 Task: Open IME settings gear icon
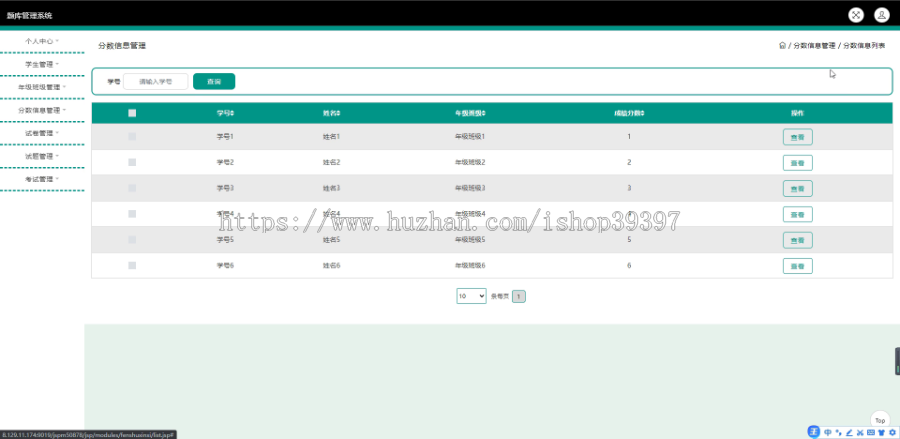[x=892, y=433]
